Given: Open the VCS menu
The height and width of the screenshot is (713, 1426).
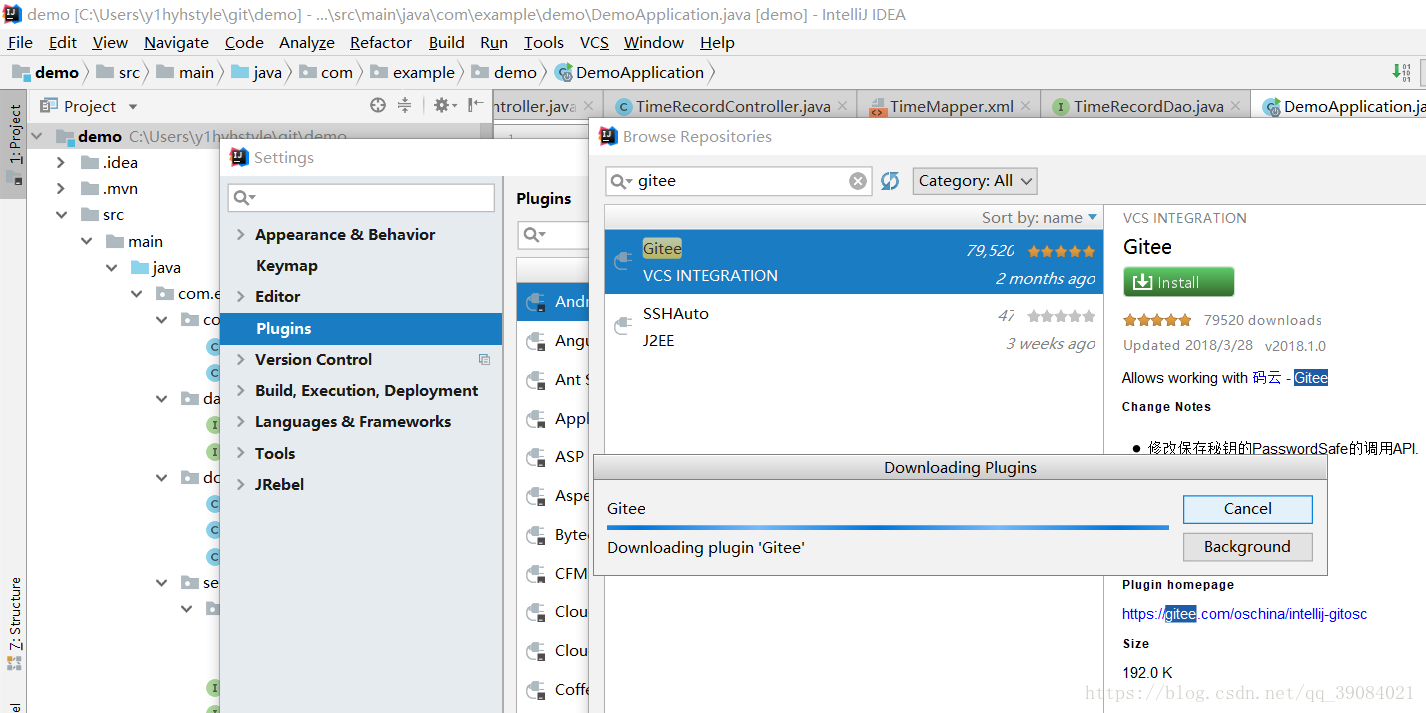Looking at the screenshot, I should pyautogui.click(x=594, y=42).
